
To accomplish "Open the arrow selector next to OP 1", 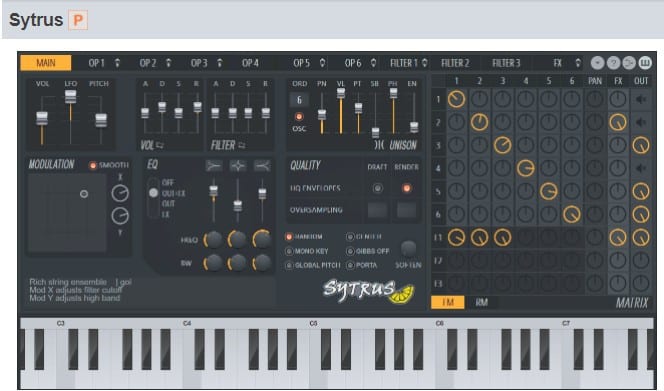I will tap(117, 63).
